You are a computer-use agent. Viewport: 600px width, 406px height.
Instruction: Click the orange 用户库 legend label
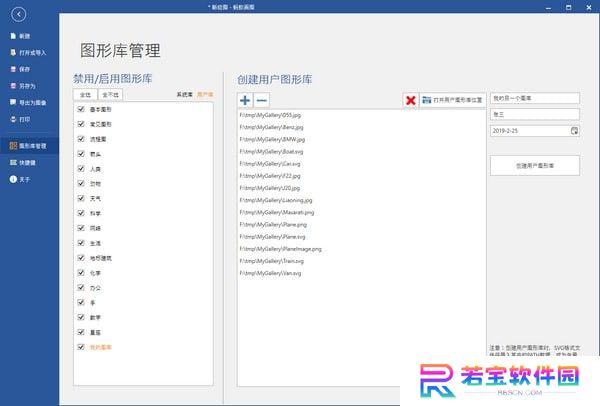click(205, 95)
